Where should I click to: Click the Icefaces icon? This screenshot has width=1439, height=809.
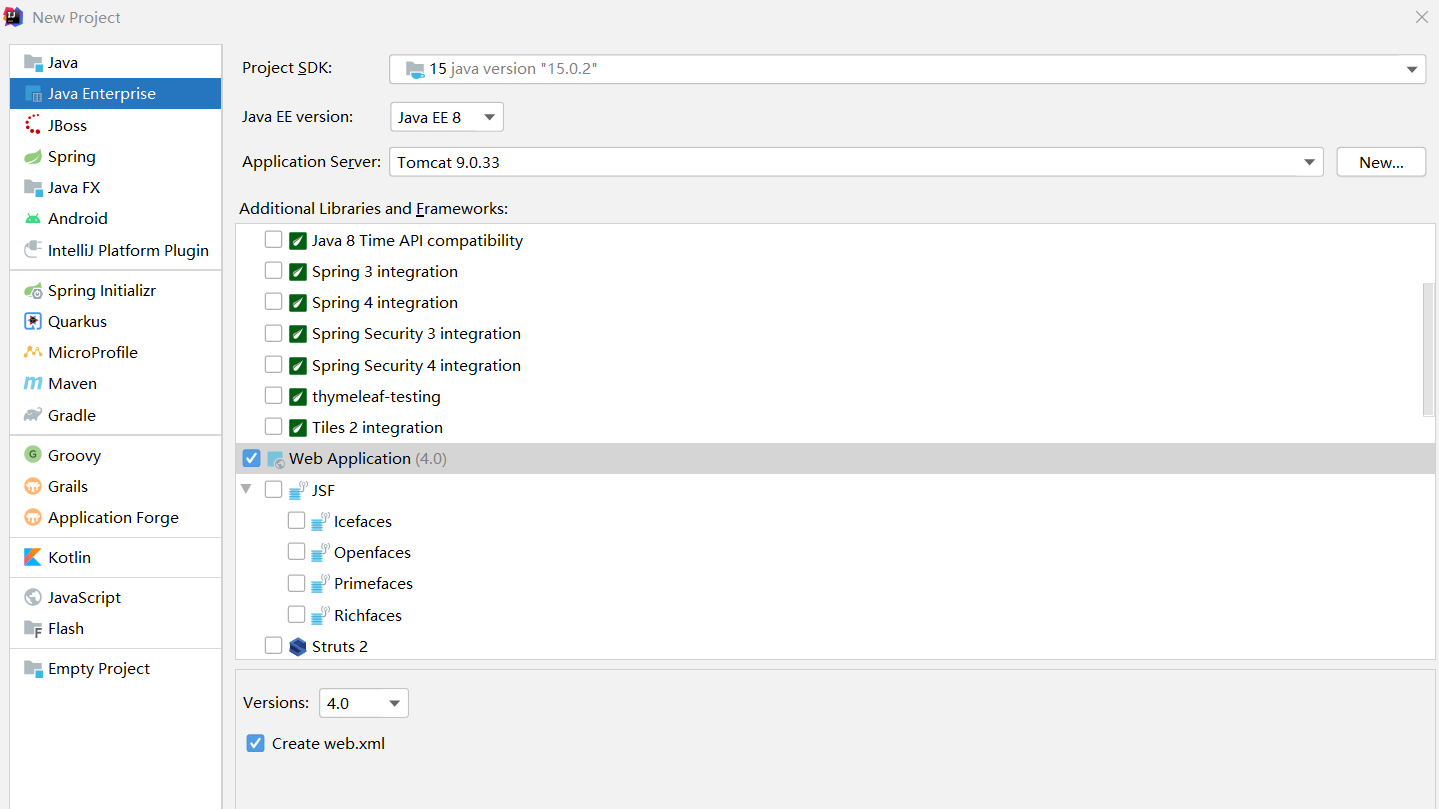(x=320, y=521)
